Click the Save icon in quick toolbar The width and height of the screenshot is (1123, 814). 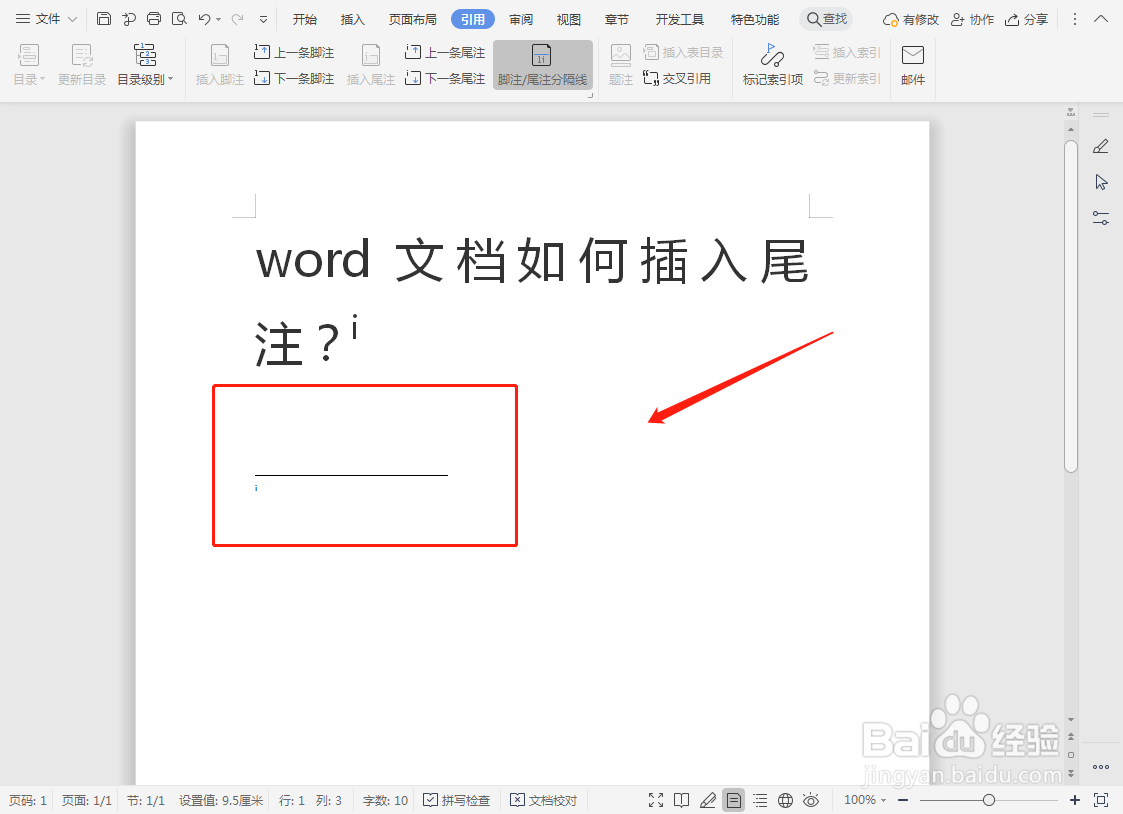[104, 19]
